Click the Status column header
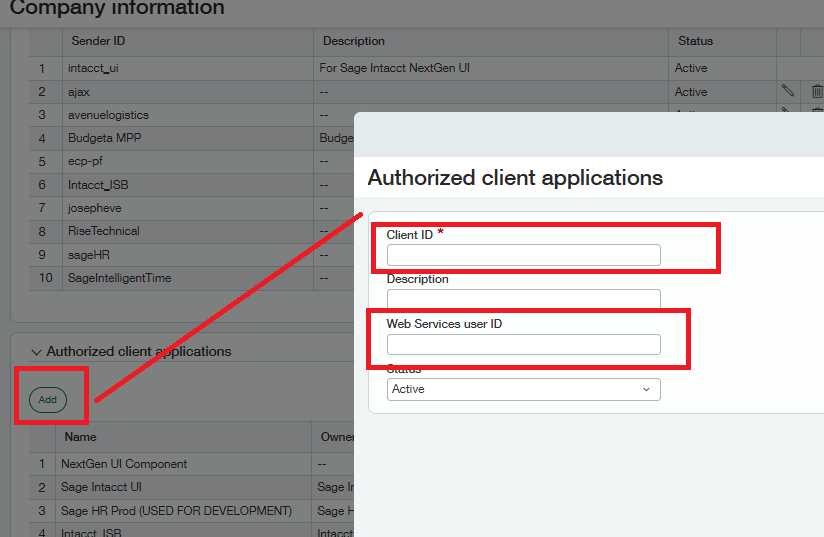The height and width of the screenshot is (537, 824). 695,41
